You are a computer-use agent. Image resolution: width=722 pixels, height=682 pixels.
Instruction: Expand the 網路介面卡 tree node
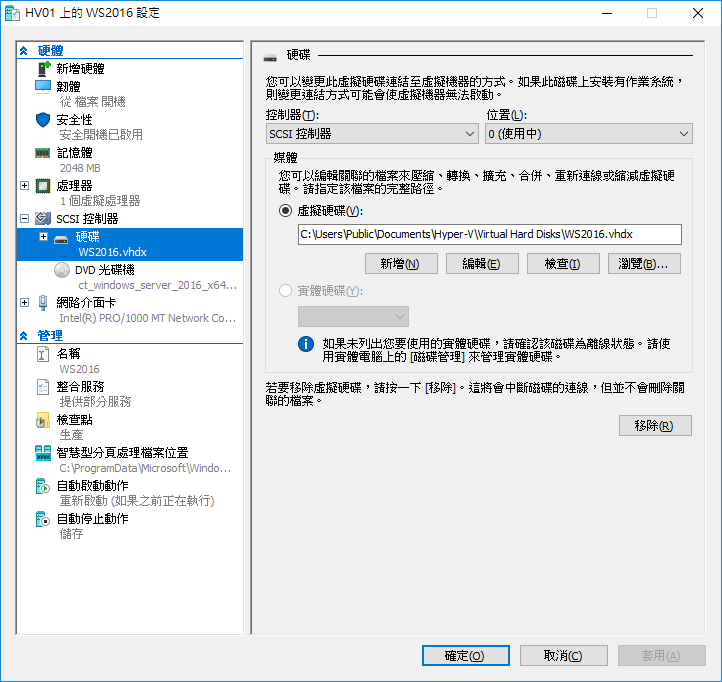pyautogui.click(x=24, y=303)
